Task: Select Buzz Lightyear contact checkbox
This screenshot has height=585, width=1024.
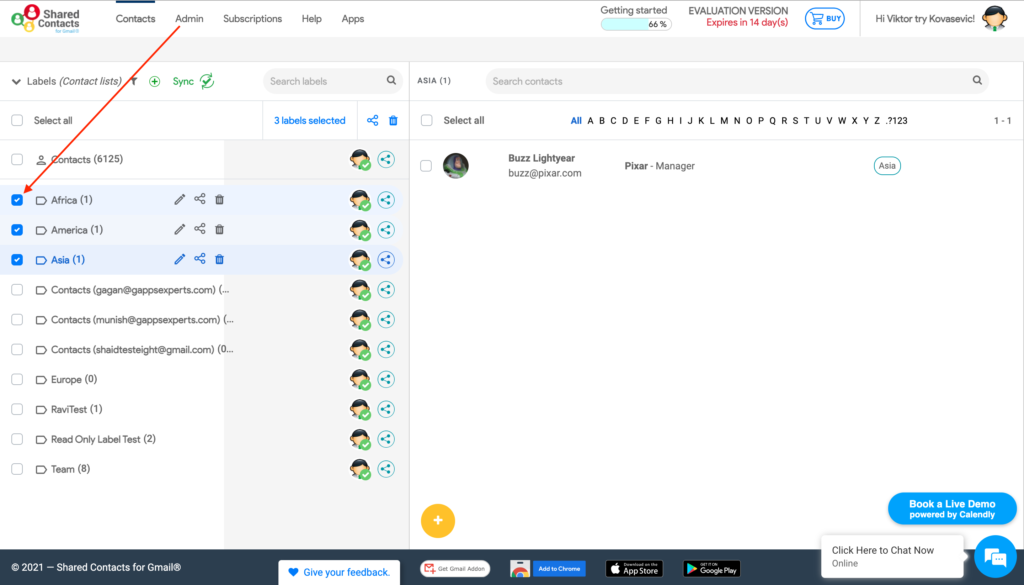Action: click(426, 166)
